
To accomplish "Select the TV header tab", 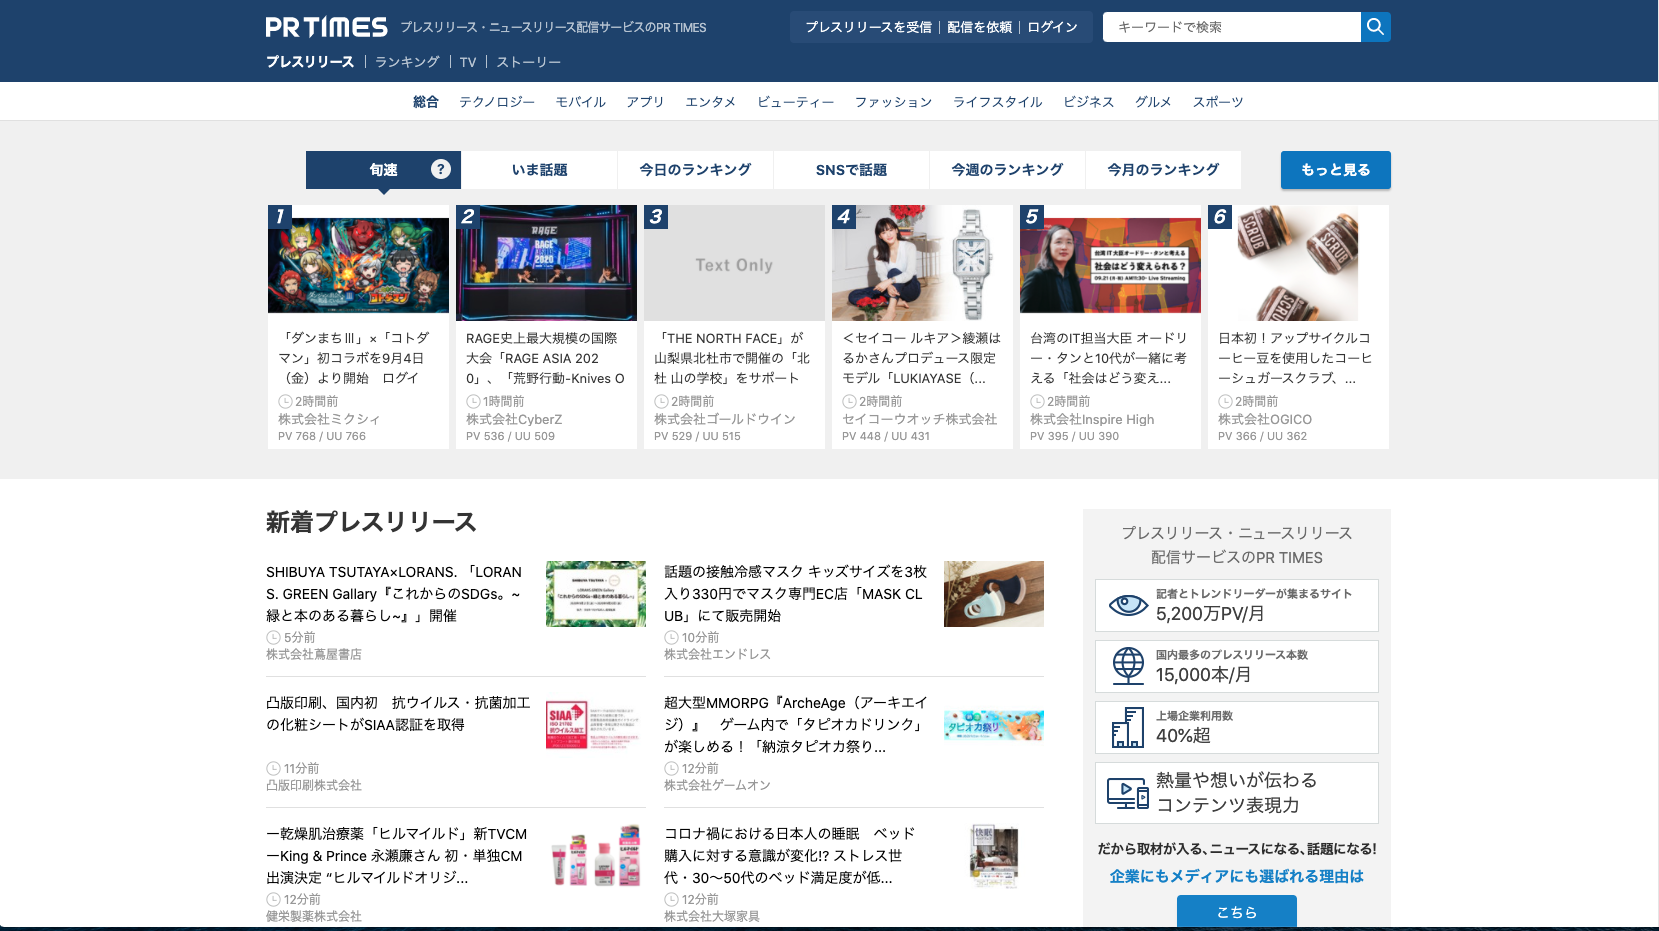I will (x=468, y=62).
